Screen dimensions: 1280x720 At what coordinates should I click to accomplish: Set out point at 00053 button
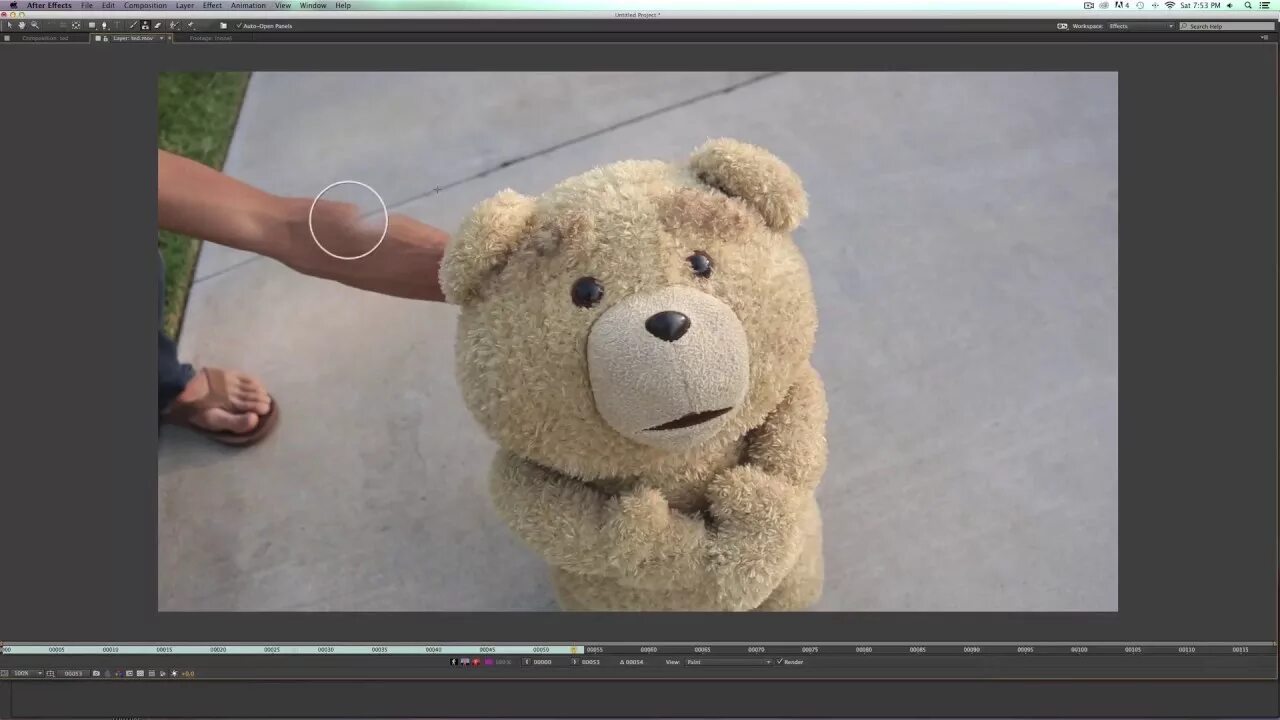pyautogui.click(x=574, y=662)
